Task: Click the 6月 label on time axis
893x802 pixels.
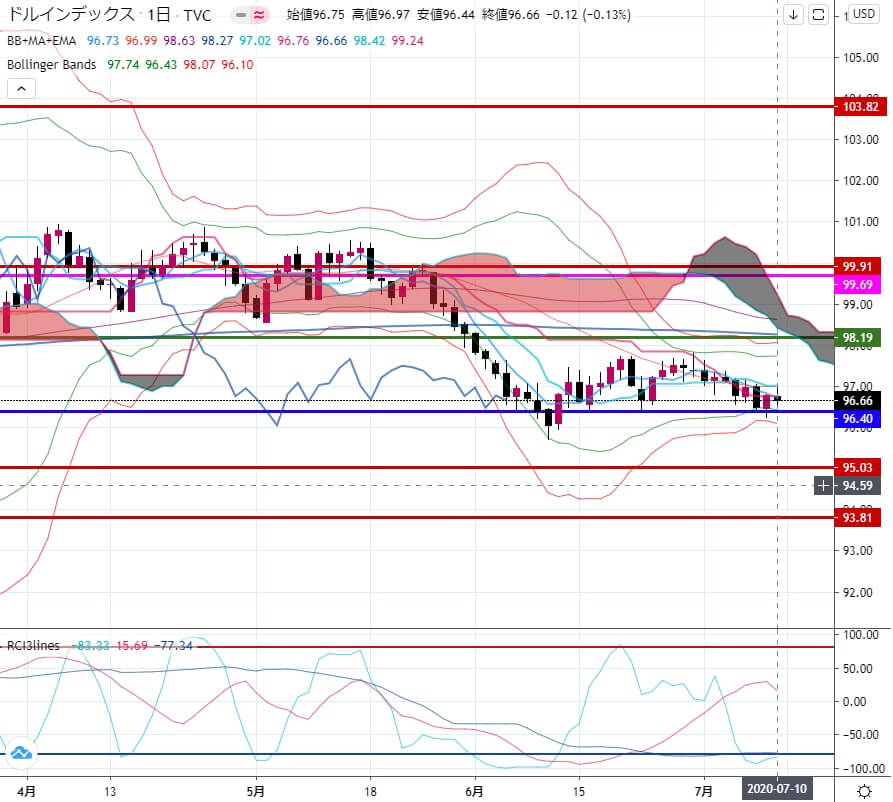Action: (474, 791)
